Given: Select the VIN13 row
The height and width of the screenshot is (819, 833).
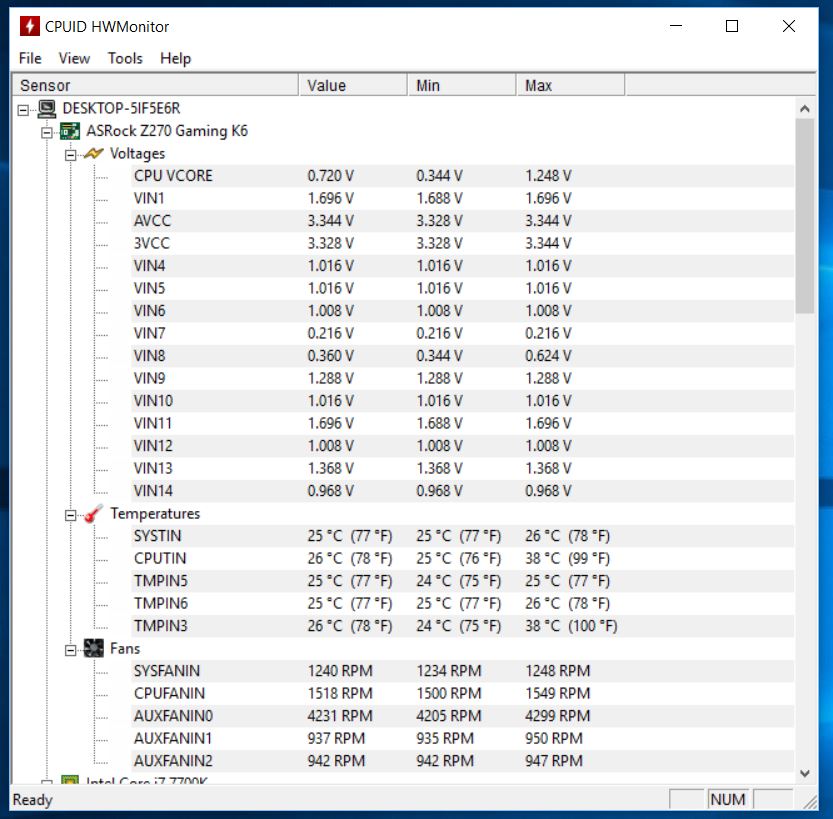Looking at the screenshot, I should pos(462,468).
